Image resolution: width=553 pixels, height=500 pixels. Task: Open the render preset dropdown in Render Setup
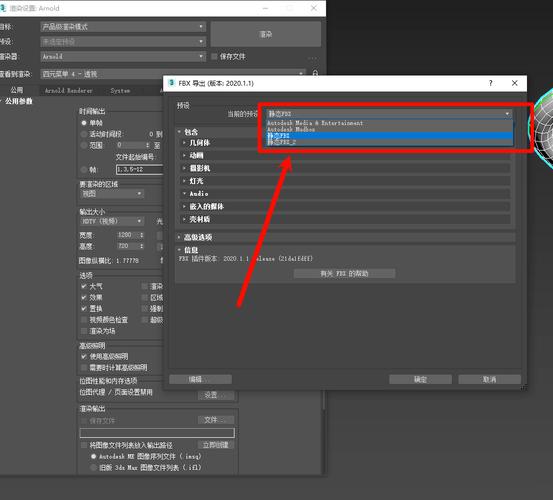[x=123, y=42]
